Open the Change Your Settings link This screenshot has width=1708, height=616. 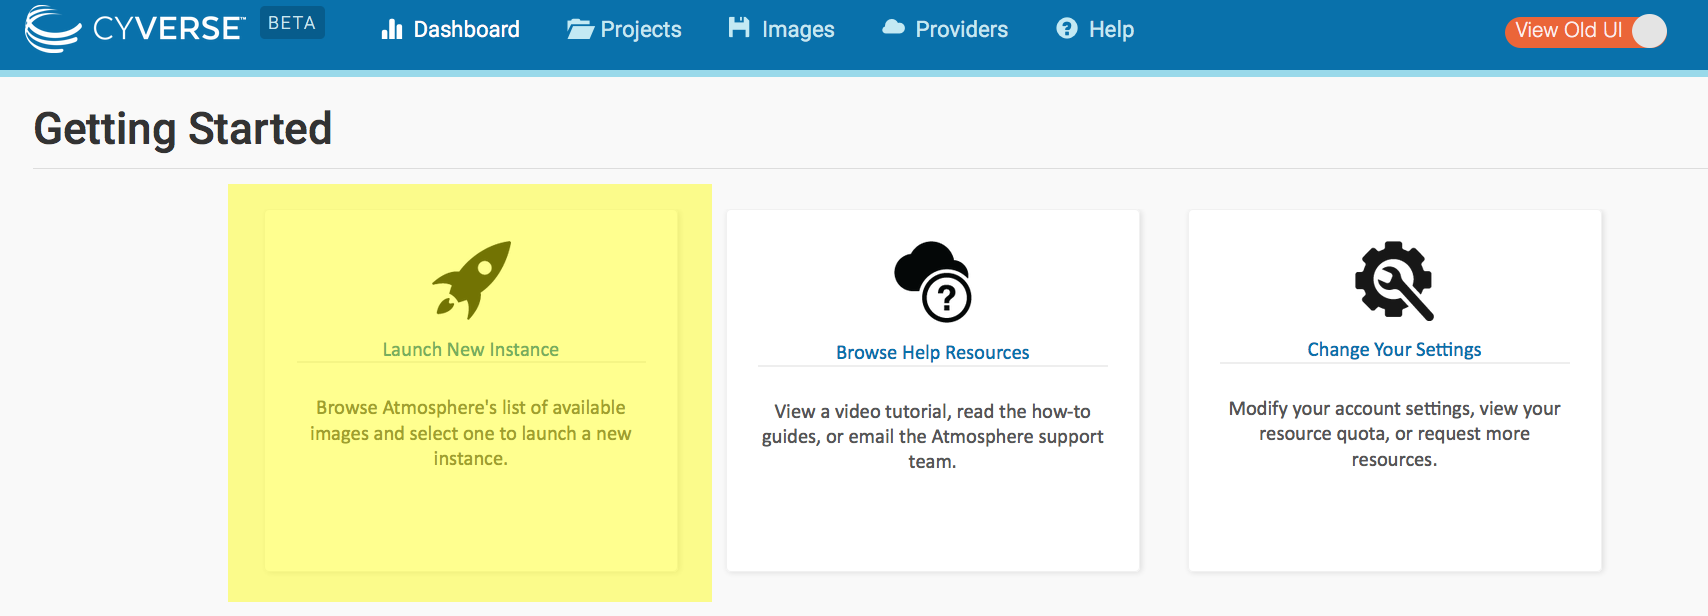pyautogui.click(x=1394, y=350)
